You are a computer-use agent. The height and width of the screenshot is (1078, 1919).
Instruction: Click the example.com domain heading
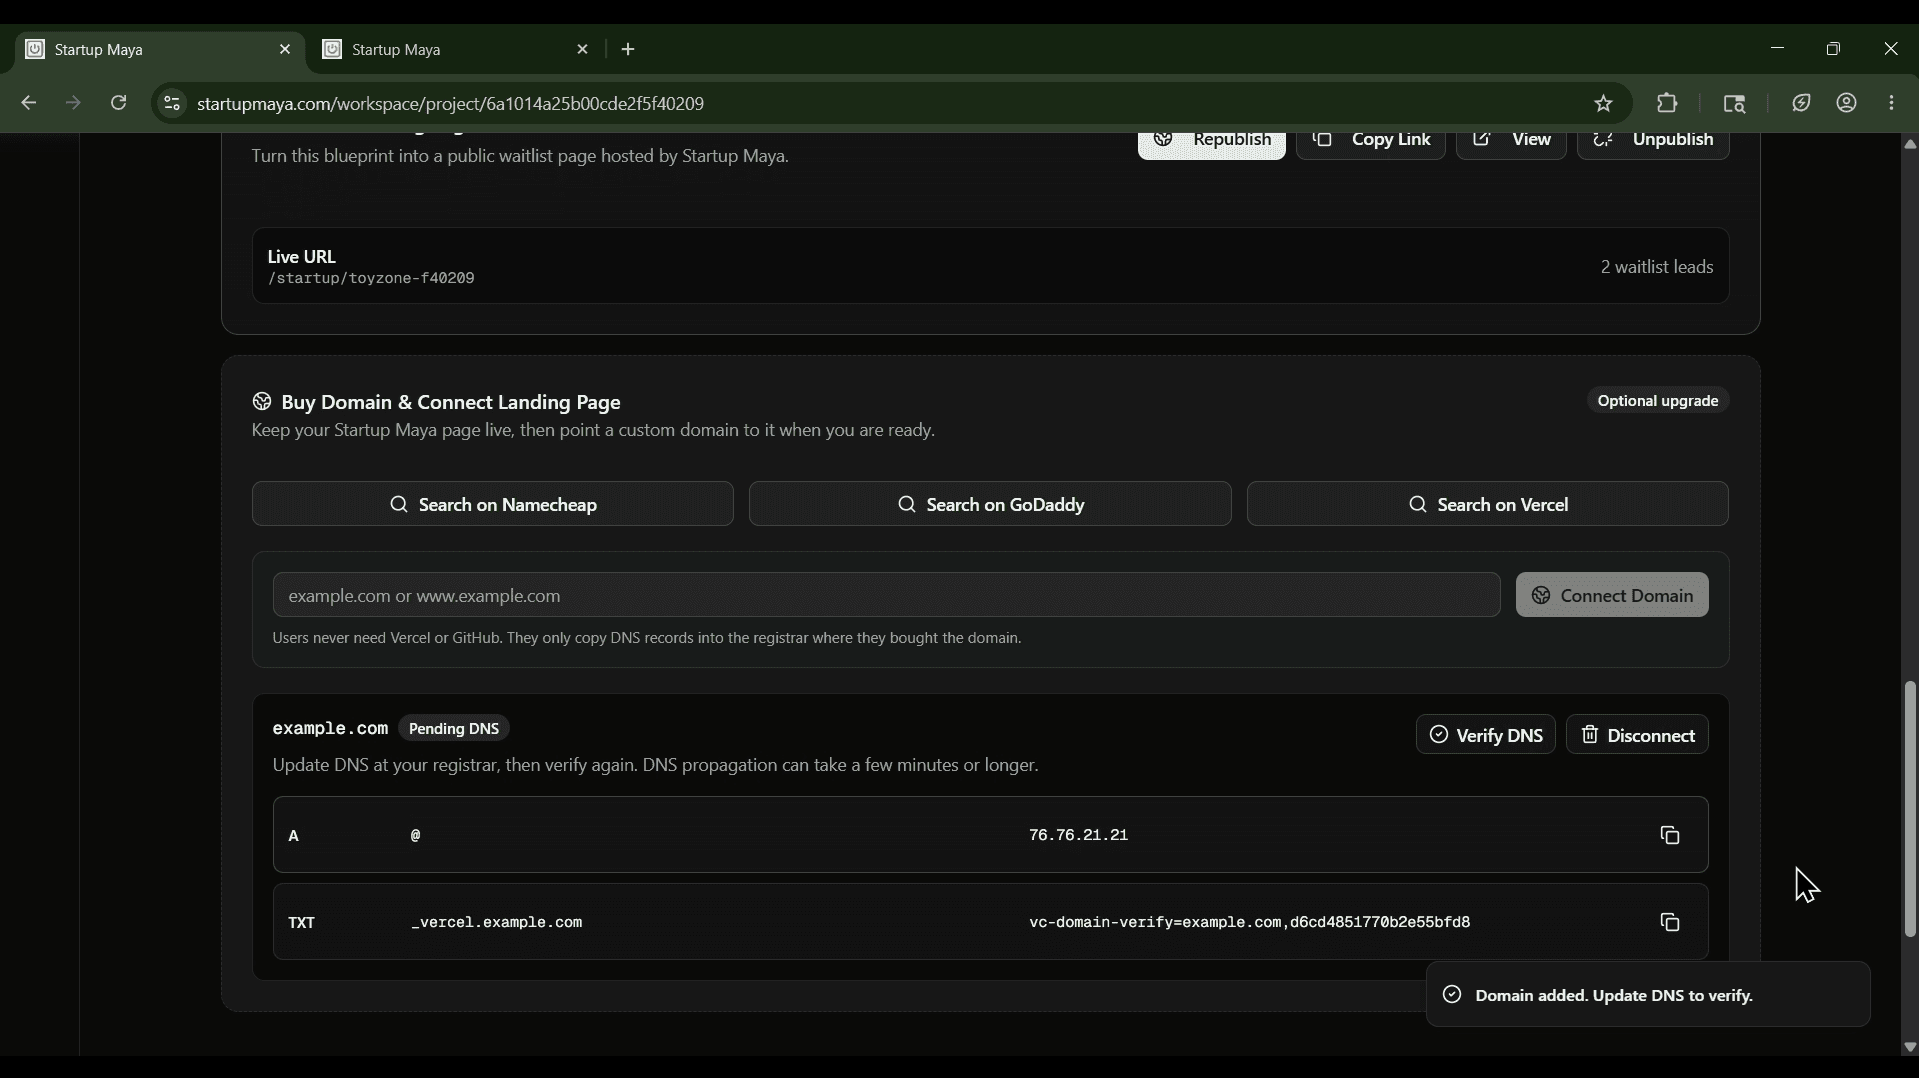[330, 729]
